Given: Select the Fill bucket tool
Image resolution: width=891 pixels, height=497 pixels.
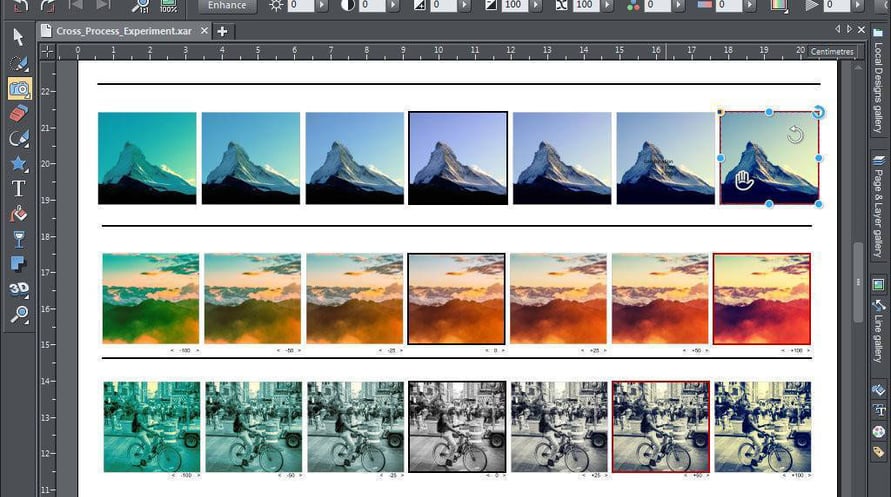Looking at the screenshot, I should (x=19, y=214).
